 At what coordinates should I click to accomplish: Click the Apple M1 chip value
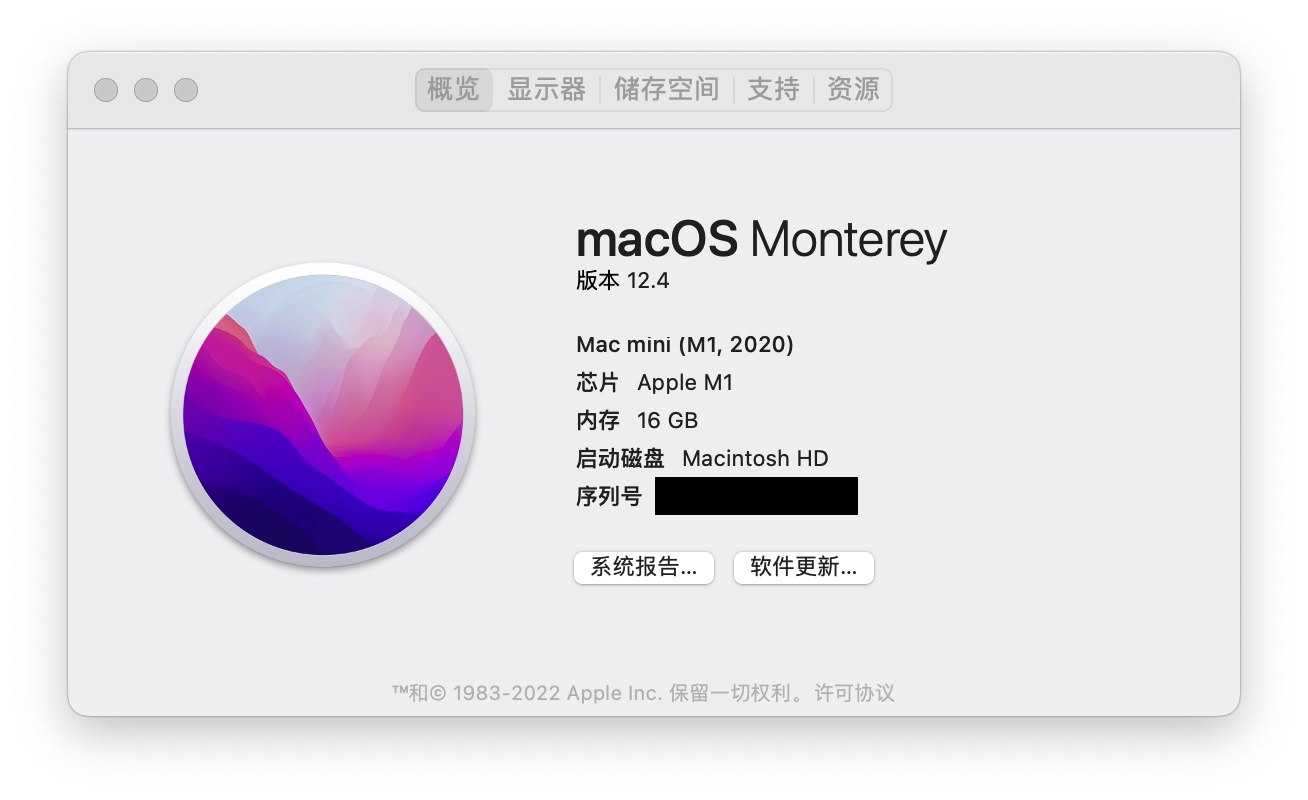tap(685, 383)
